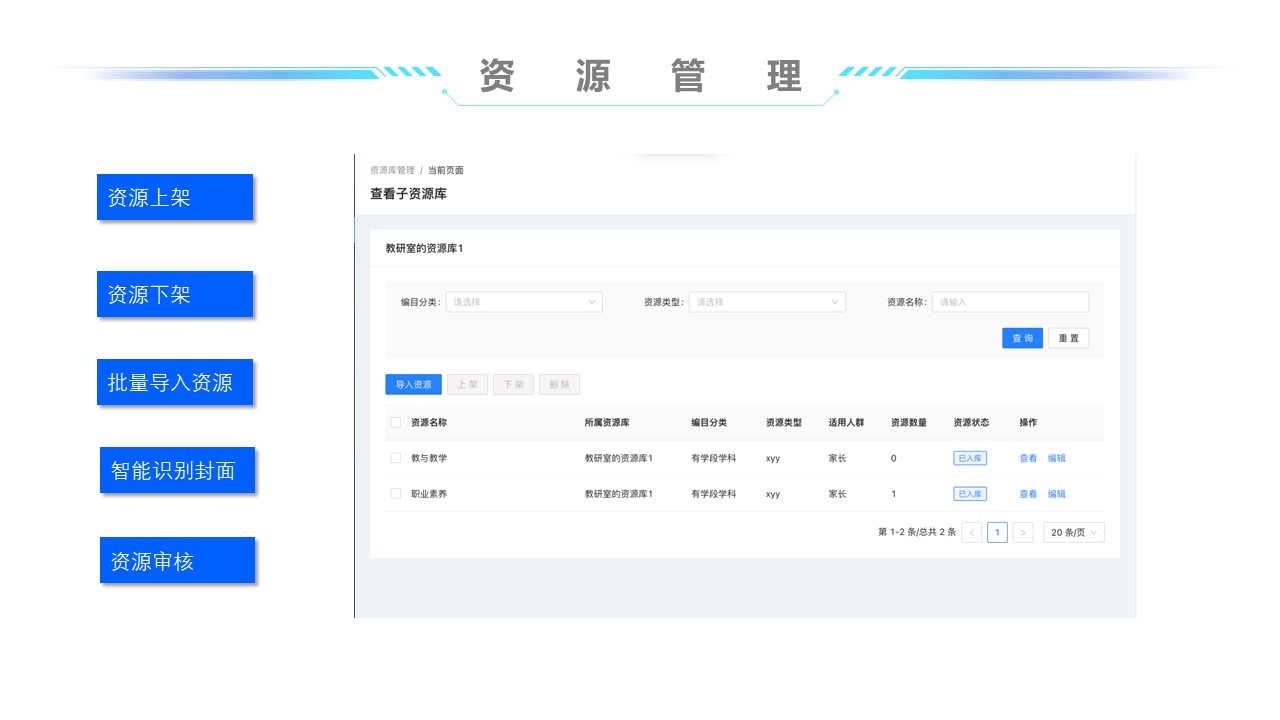
Task: Click the 批量导入资源 side label
Action: point(175,383)
